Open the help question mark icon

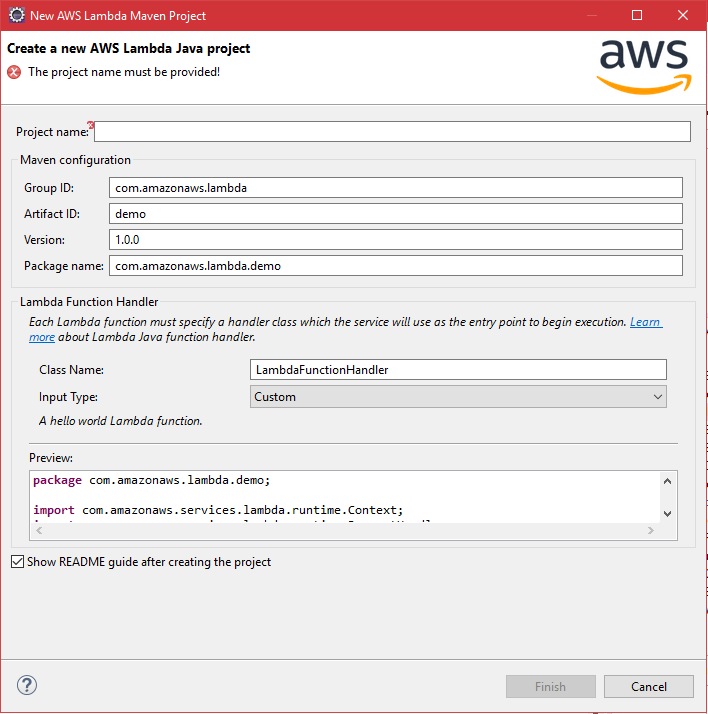pos(27,685)
